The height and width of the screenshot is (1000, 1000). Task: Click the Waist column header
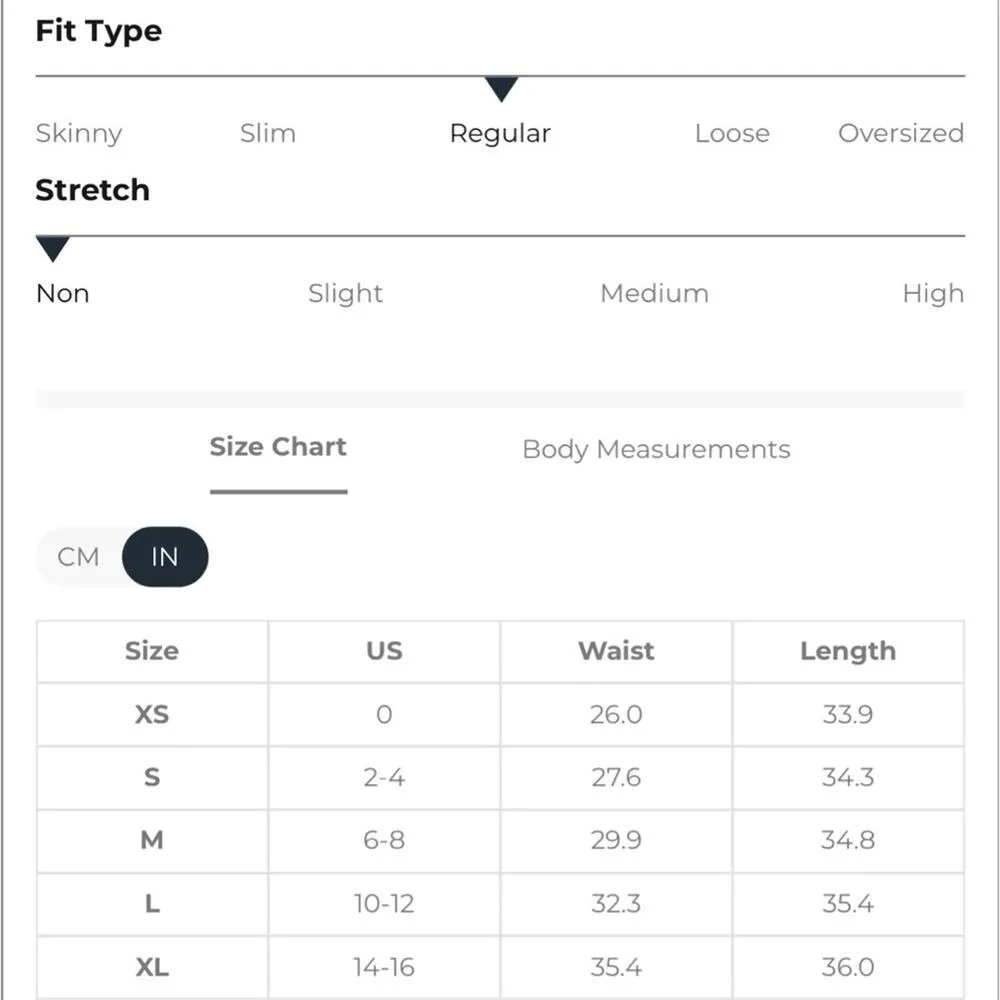pos(616,651)
